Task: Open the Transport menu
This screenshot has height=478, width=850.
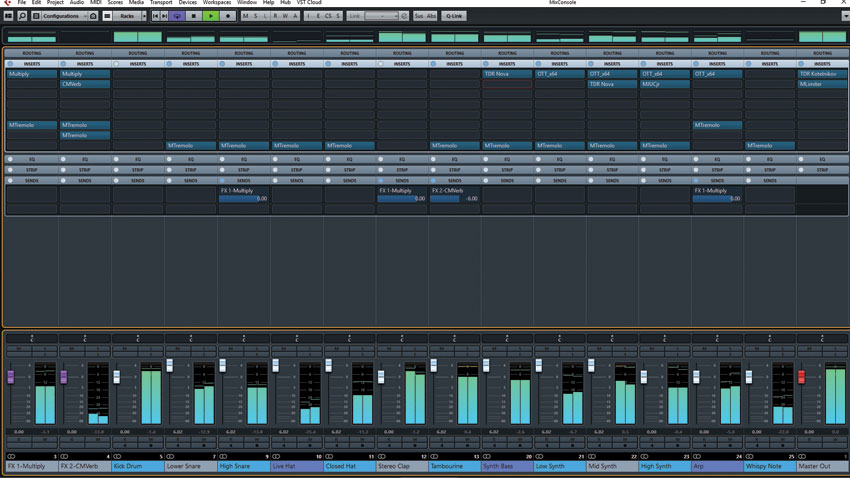Action: tap(161, 3)
